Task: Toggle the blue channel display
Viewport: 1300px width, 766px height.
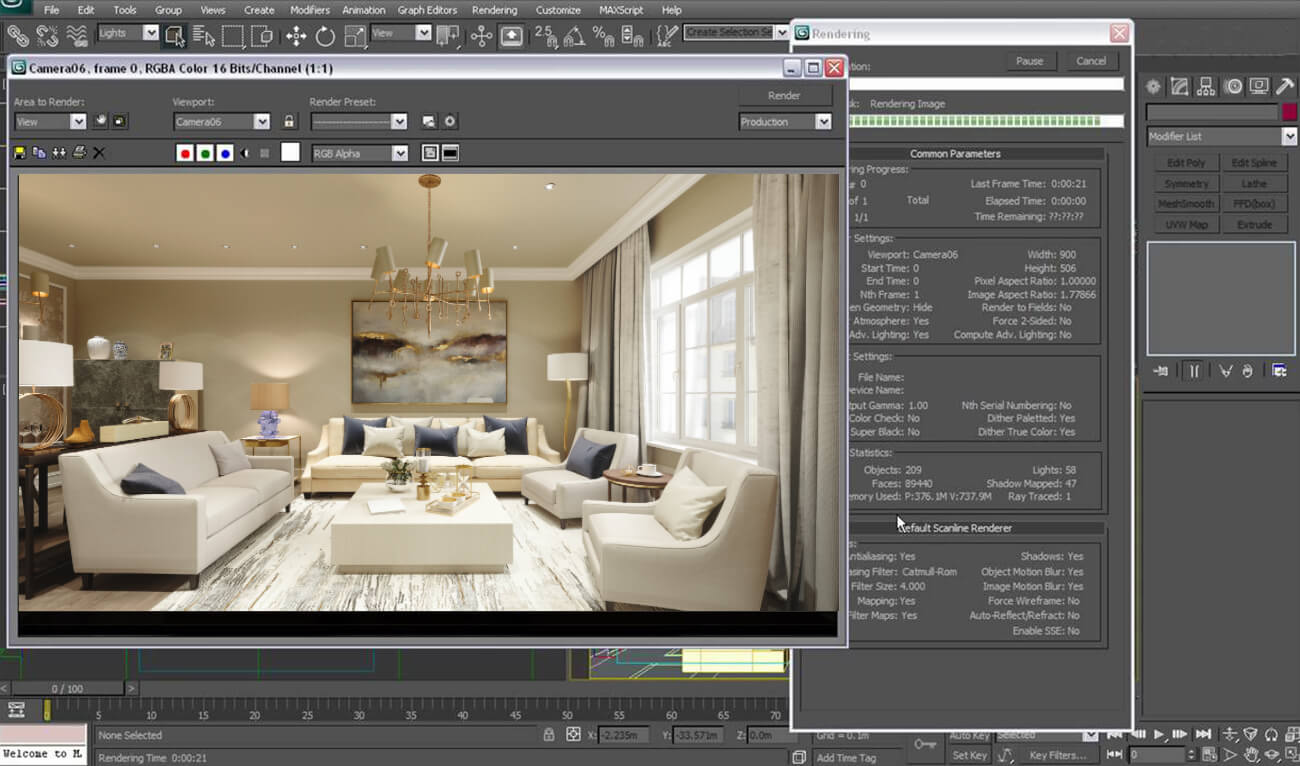Action: 225,153
